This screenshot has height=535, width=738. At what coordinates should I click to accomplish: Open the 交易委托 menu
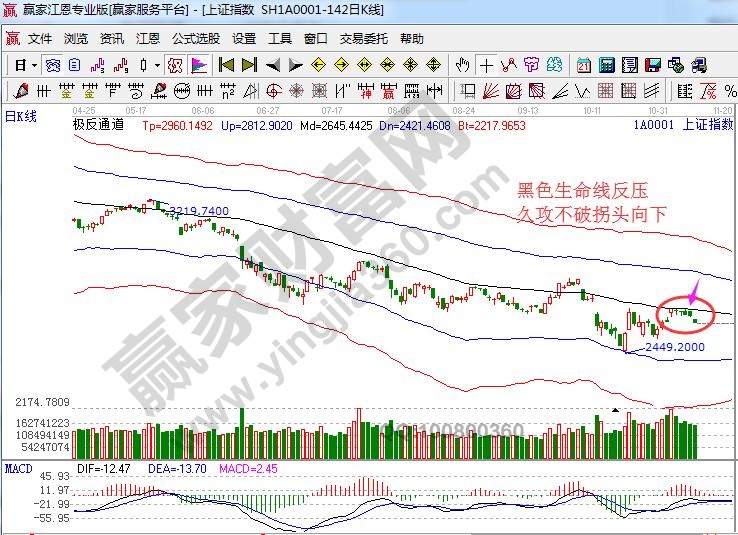click(363, 39)
